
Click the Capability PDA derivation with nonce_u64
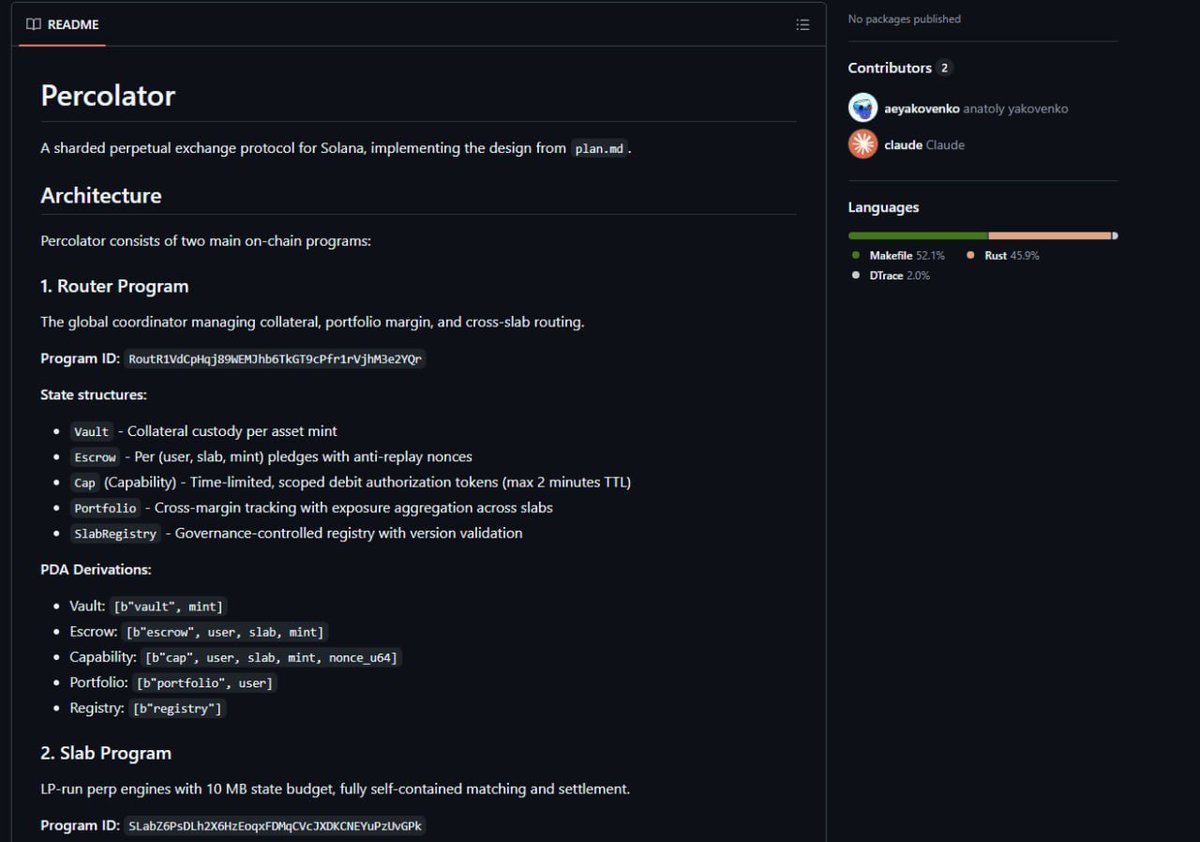tap(271, 658)
